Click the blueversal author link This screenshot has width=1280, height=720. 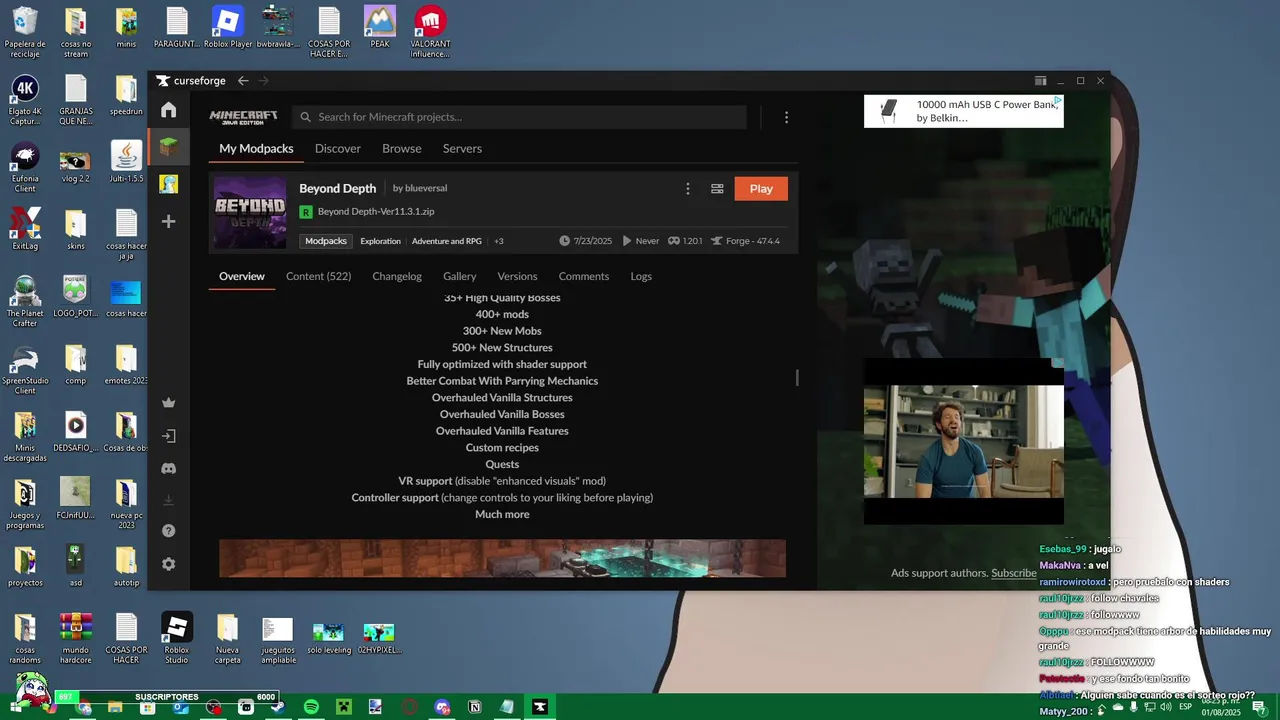coord(426,188)
